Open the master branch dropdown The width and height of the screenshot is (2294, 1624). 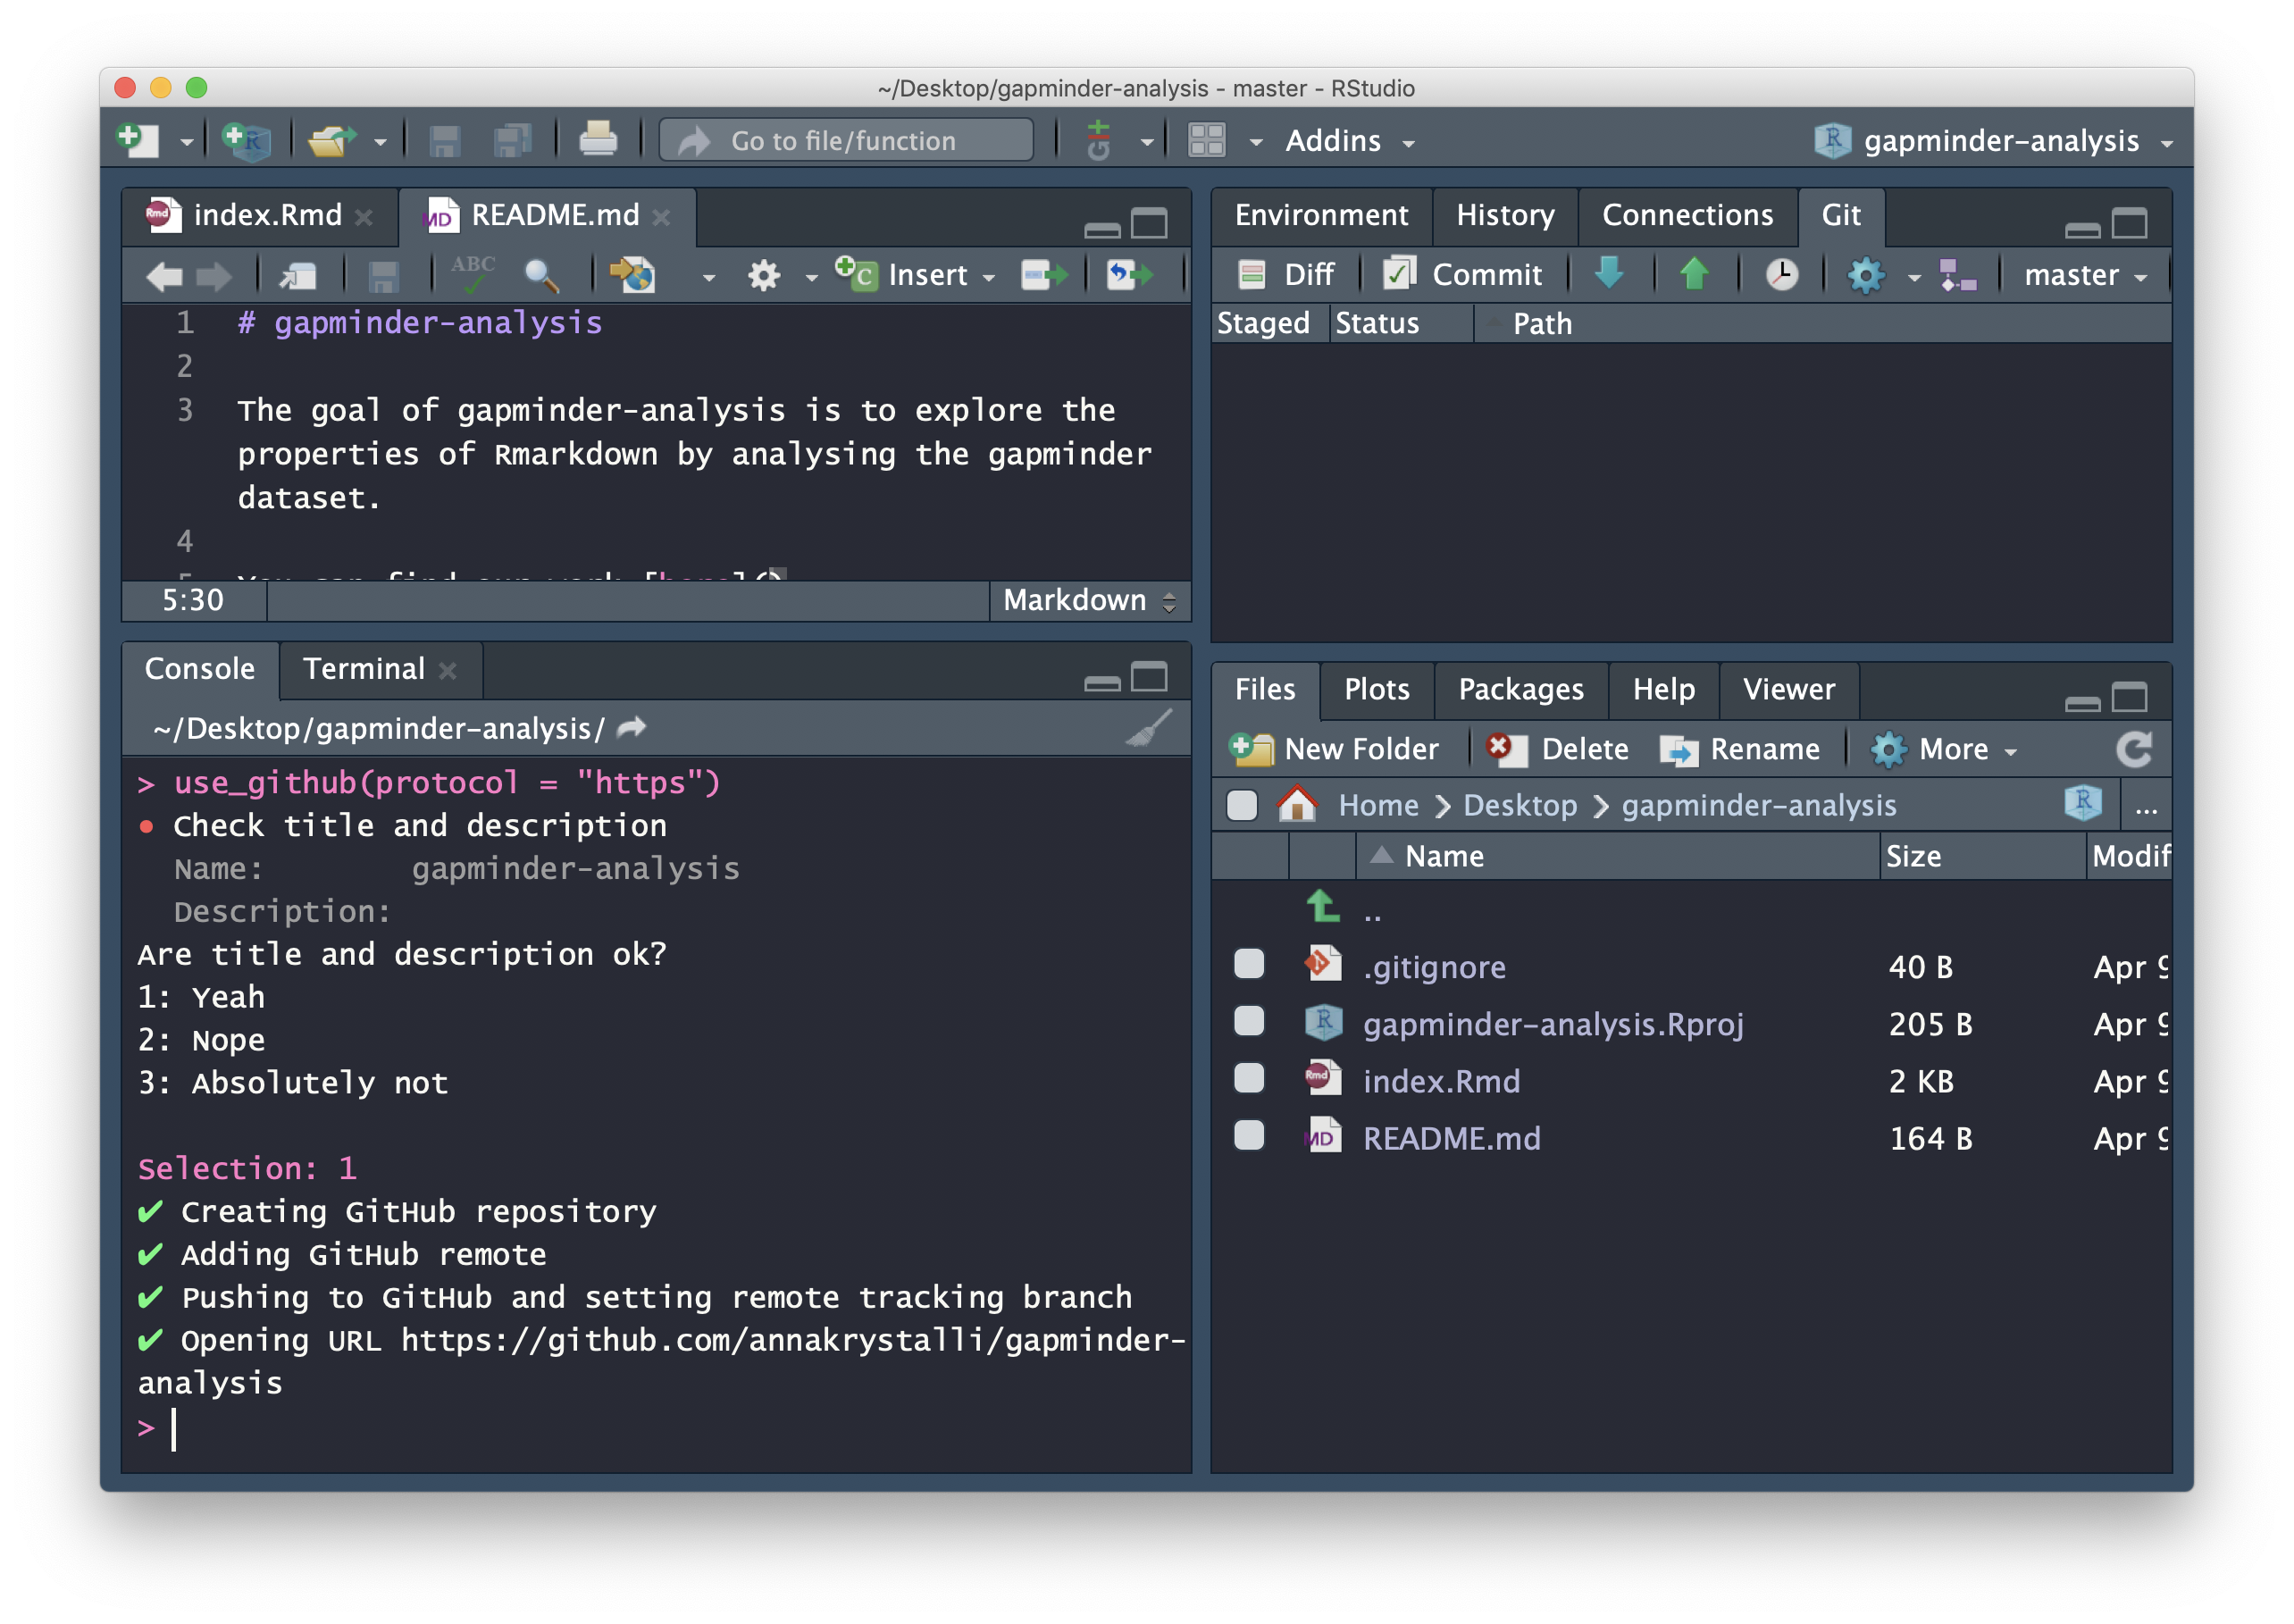[x=2086, y=275]
